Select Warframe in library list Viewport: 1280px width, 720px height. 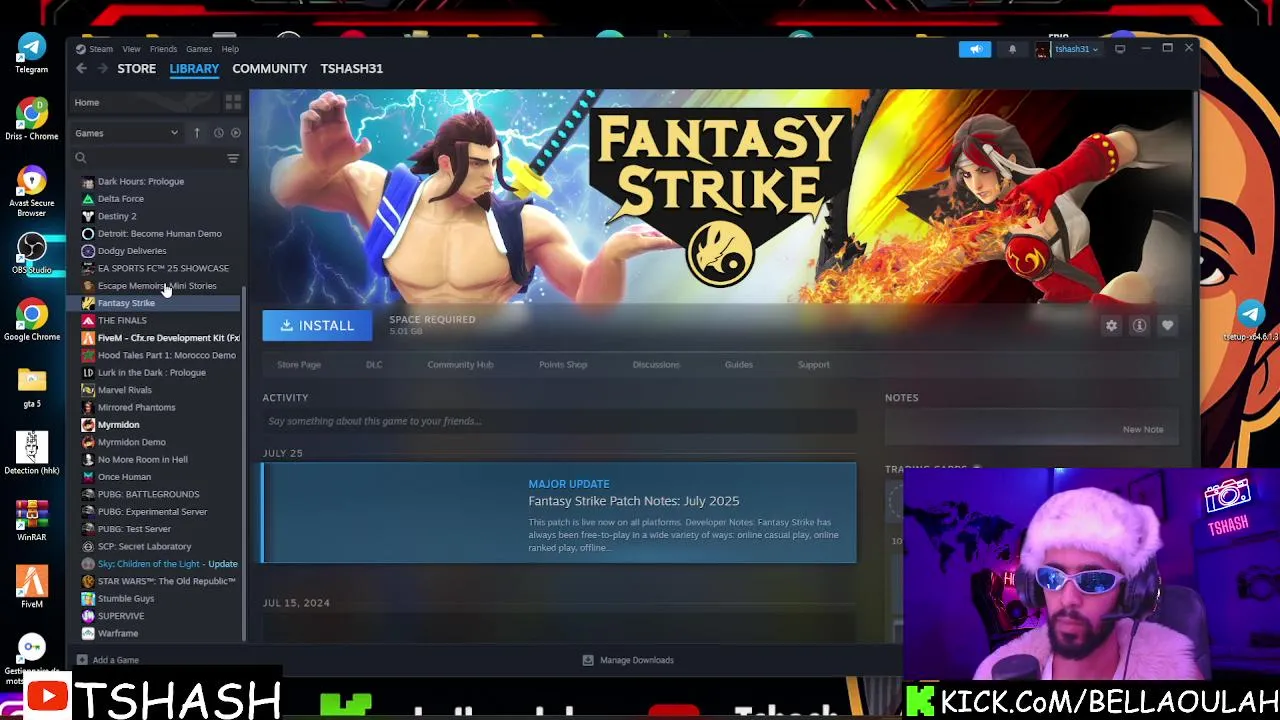pyautogui.click(x=118, y=633)
